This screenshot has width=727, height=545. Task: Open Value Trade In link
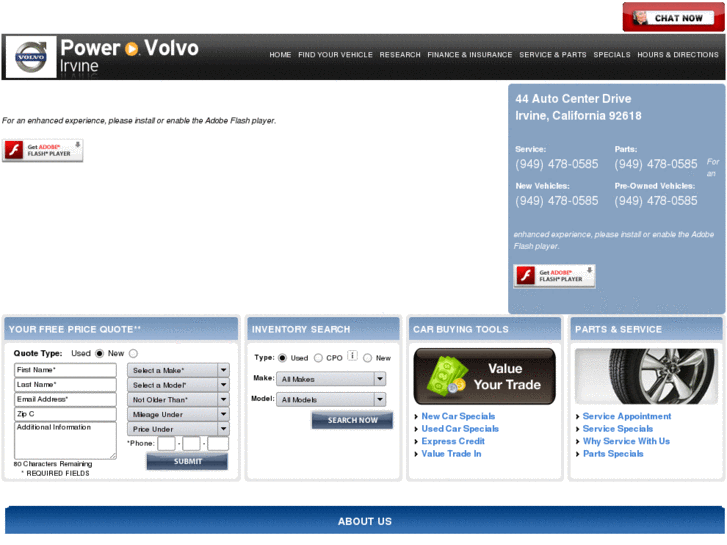(451, 454)
